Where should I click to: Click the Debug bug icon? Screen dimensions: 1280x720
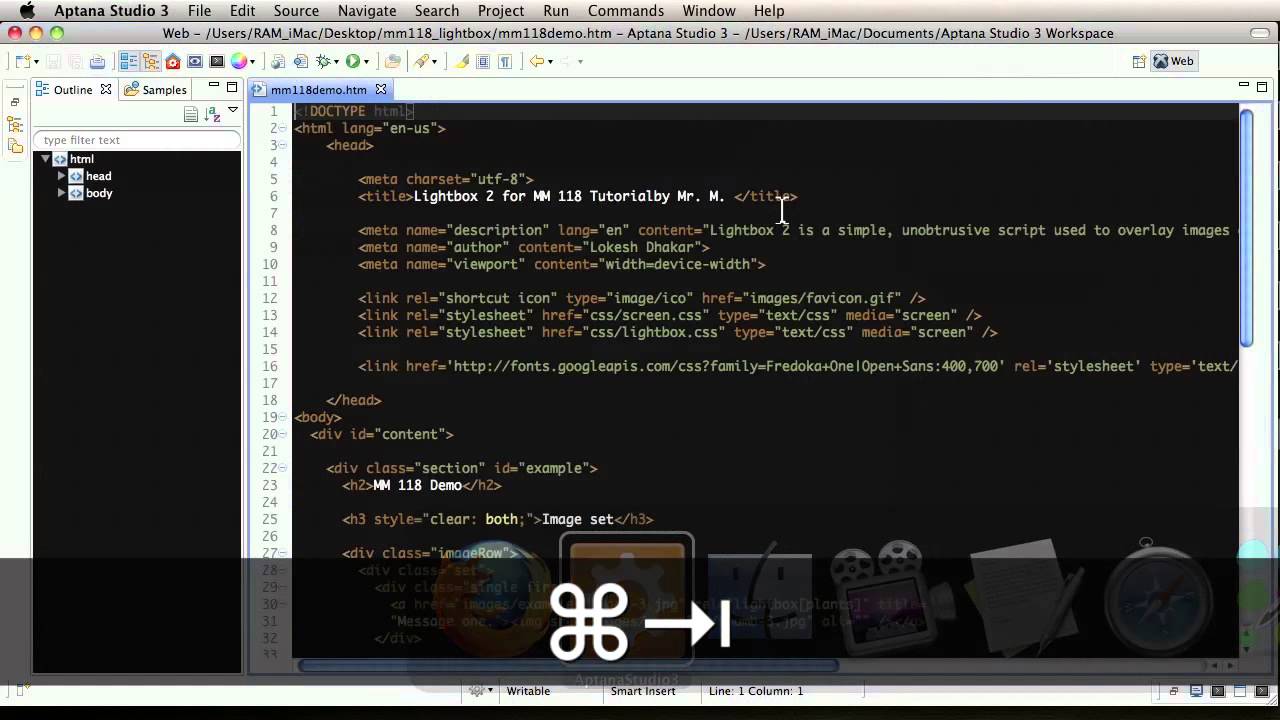pos(322,61)
